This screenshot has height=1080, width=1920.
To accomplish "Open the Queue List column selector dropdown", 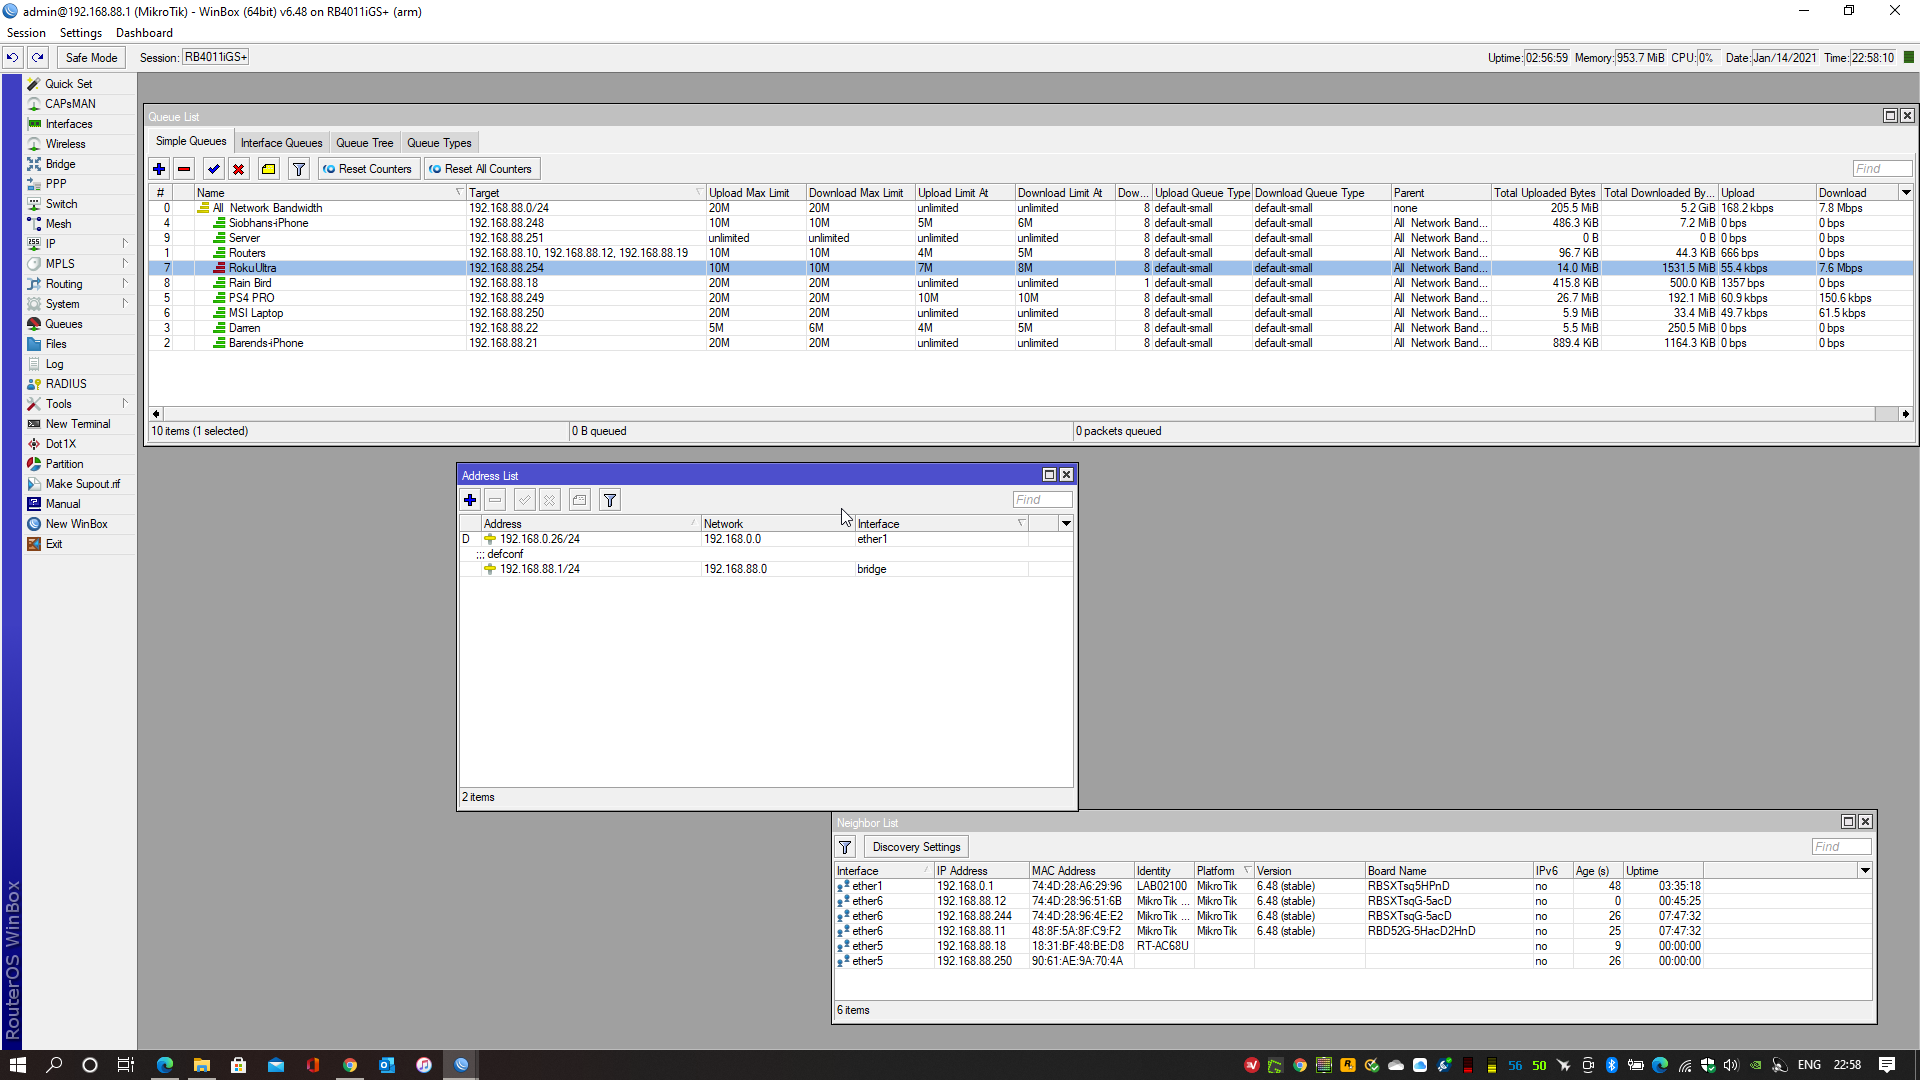I will 1905,191.
